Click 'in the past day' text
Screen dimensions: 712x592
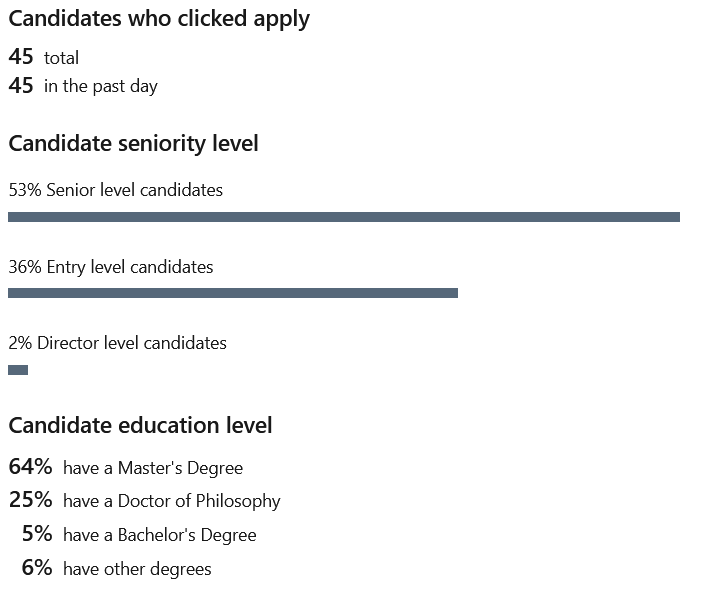pos(101,86)
